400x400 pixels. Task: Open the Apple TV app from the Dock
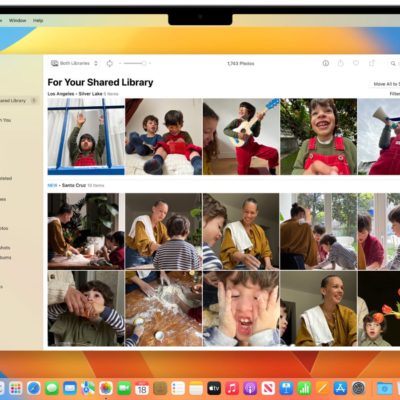tap(214, 388)
